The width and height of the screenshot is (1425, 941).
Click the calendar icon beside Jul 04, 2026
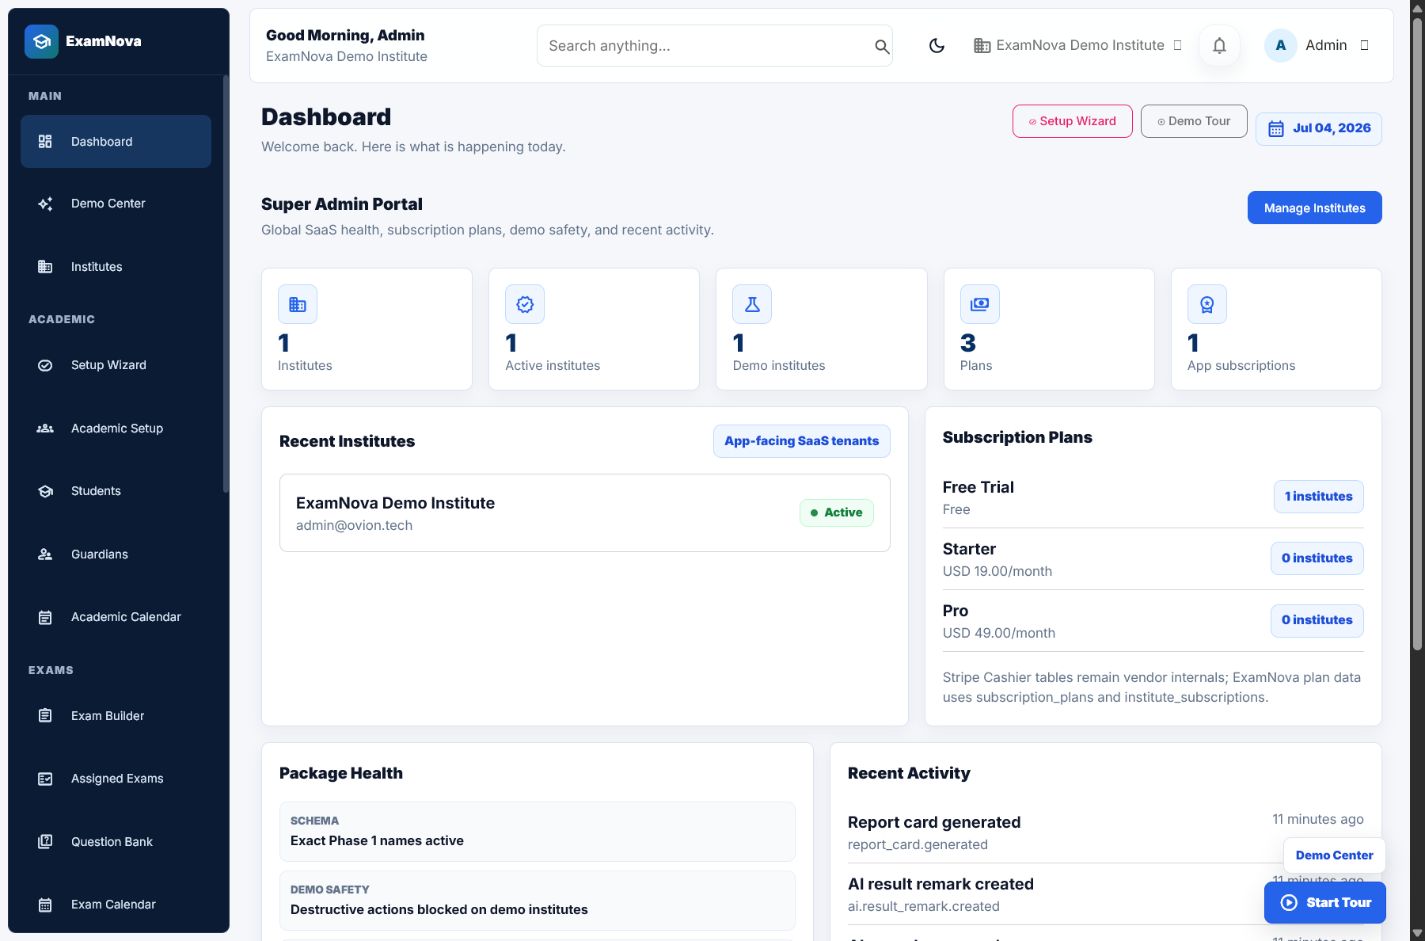pos(1276,129)
